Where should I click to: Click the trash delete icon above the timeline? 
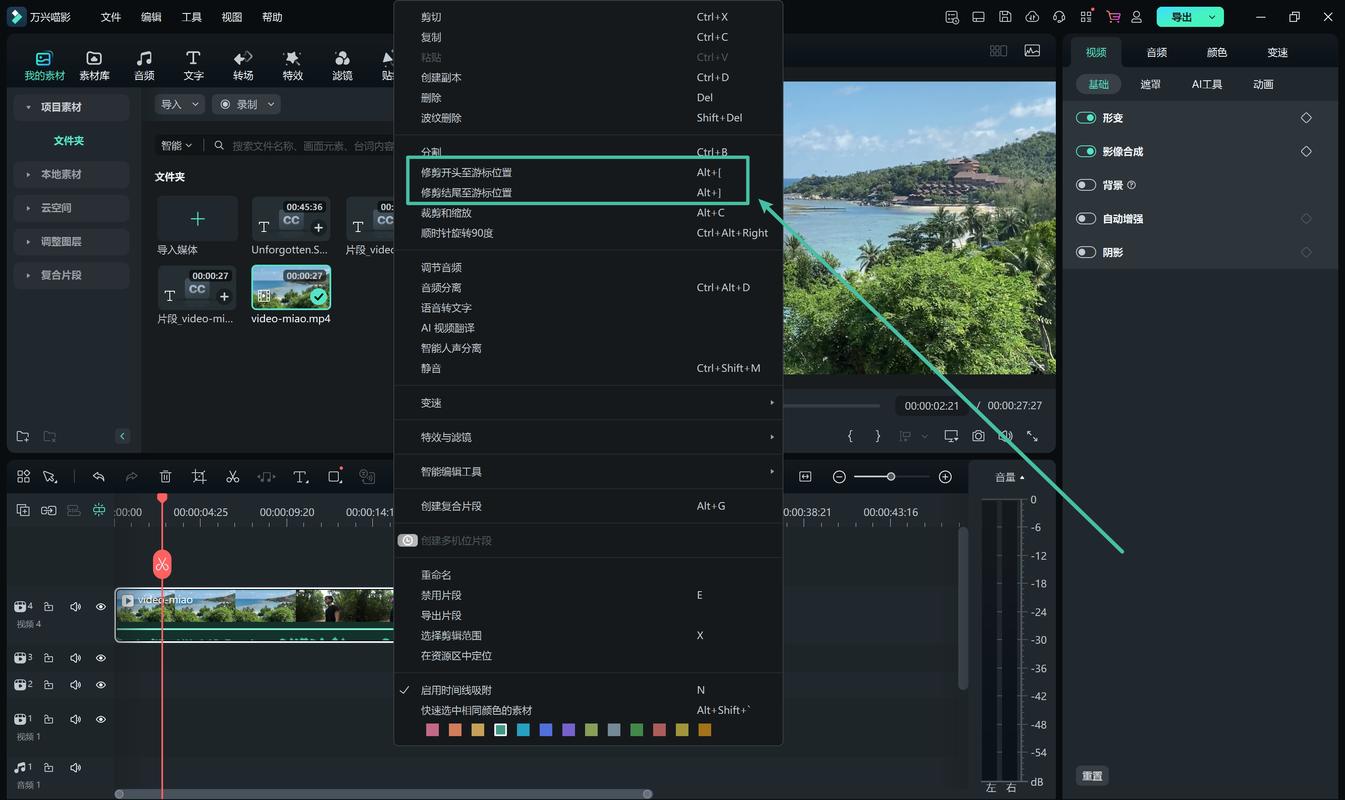click(165, 477)
